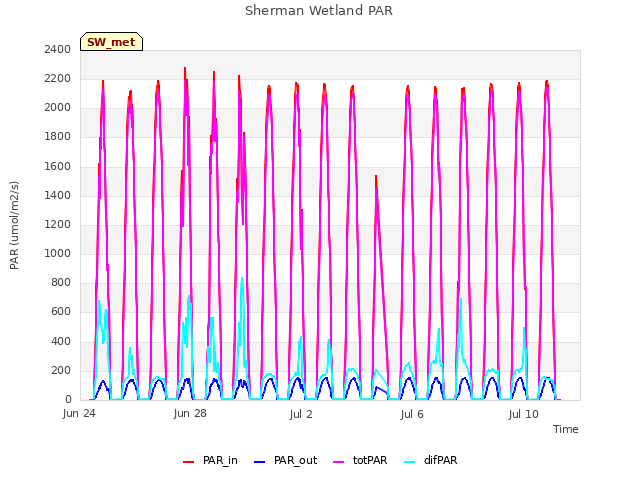Click the 400 y-axis tick label

[61, 341]
